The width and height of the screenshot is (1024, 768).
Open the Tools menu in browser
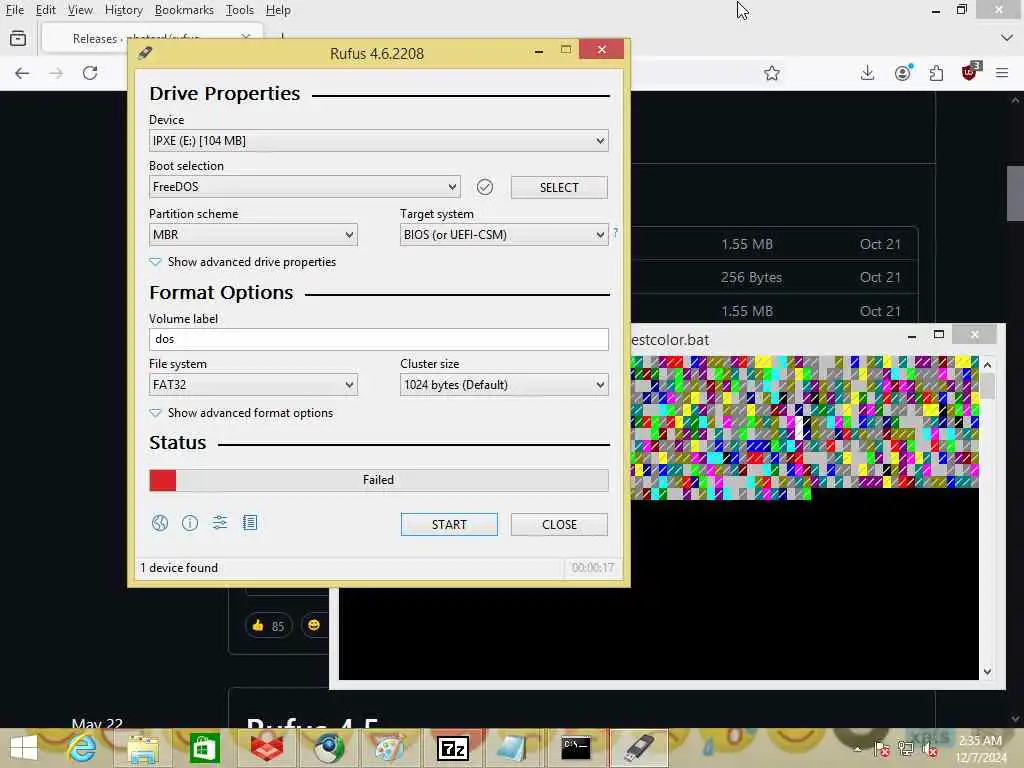point(239,10)
